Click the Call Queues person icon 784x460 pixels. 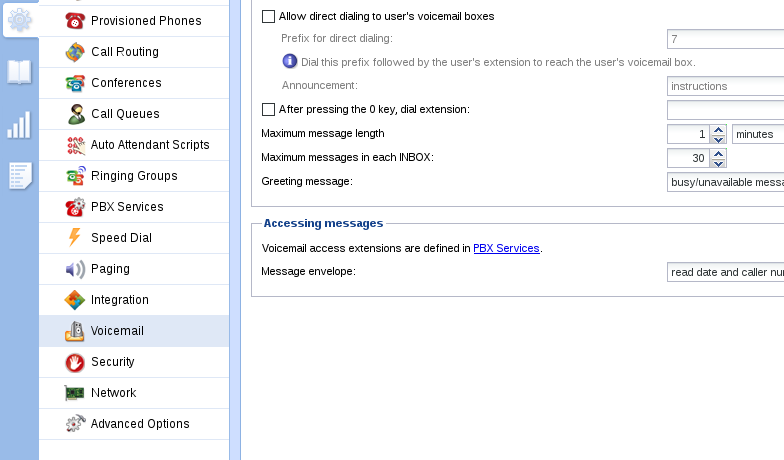pos(75,114)
